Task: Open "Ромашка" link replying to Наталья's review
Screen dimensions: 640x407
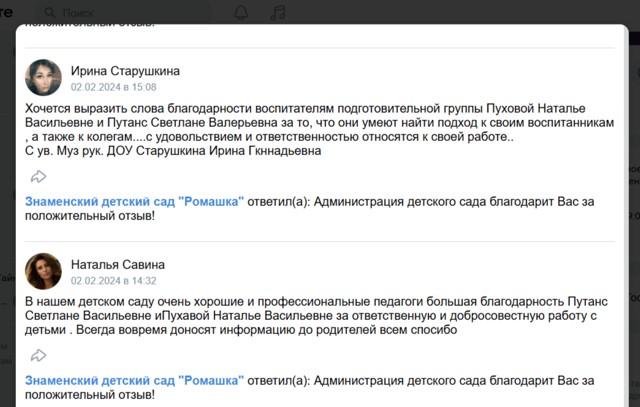Action: (134, 380)
